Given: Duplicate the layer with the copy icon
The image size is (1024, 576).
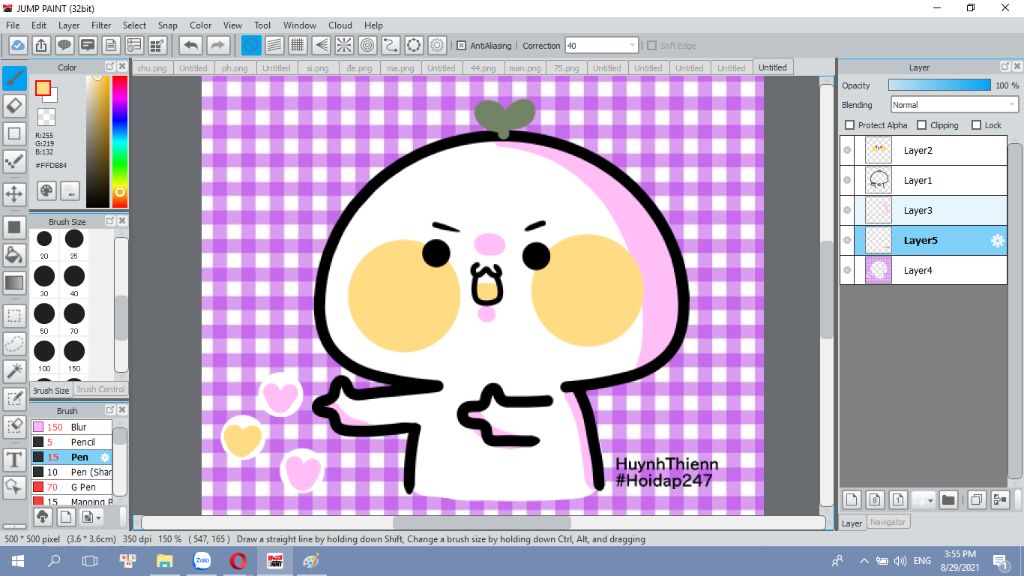Looking at the screenshot, I should click(x=976, y=500).
